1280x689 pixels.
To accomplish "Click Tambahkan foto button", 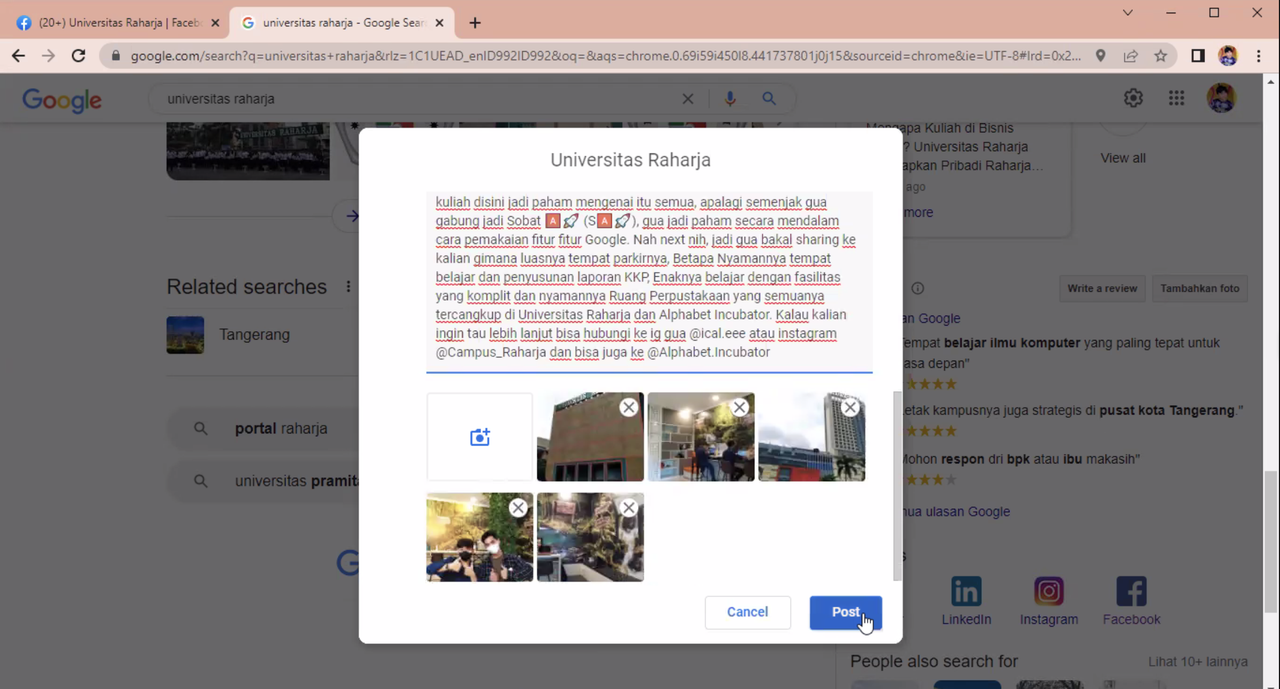I will tap(1200, 288).
